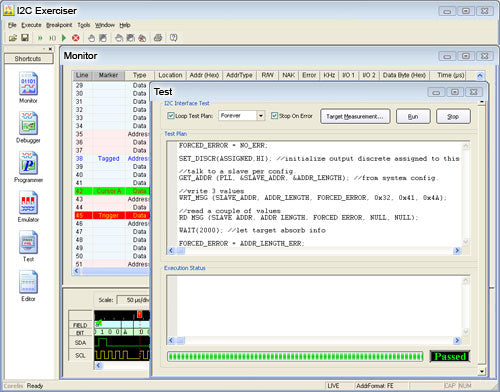This screenshot has width=500, height=392.
Task: Click the double-arrow step toolbar icon
Action: coord(40,38)
